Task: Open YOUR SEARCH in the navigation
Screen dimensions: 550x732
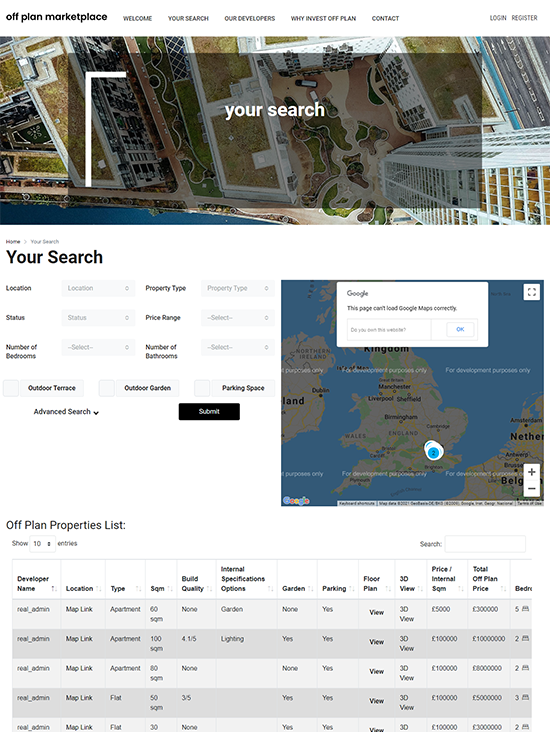Action: [x=188, y=19]
